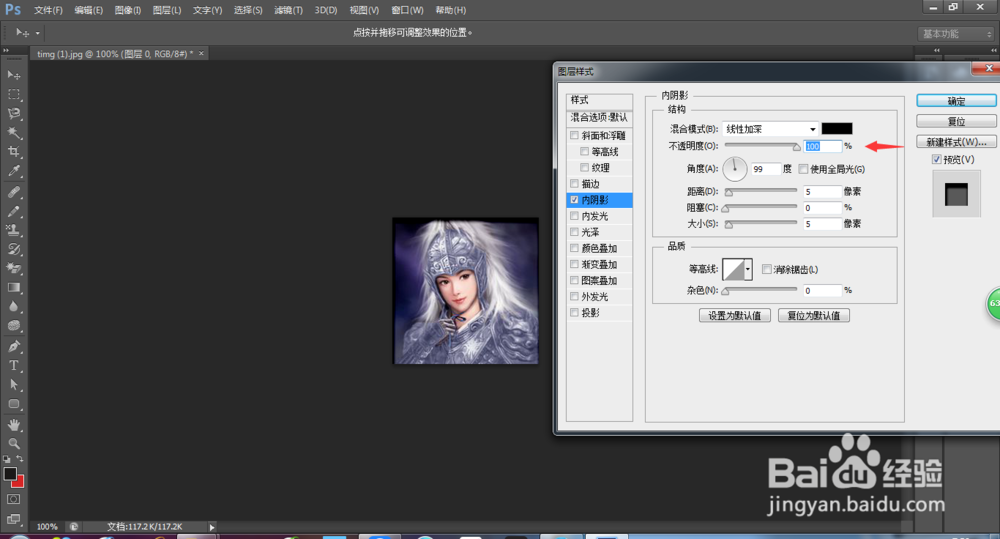
Task: Open contour picker dropdown arrow
Action: [748, 269]
